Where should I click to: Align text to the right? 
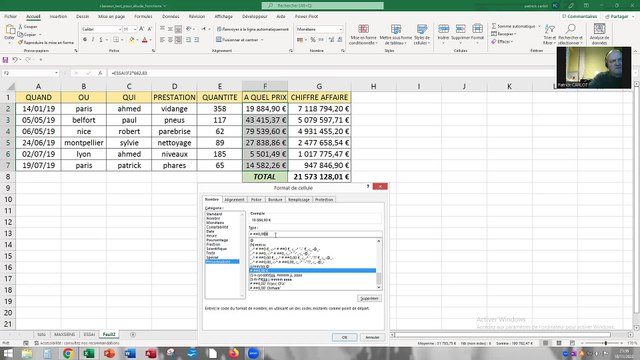point(178,40)
